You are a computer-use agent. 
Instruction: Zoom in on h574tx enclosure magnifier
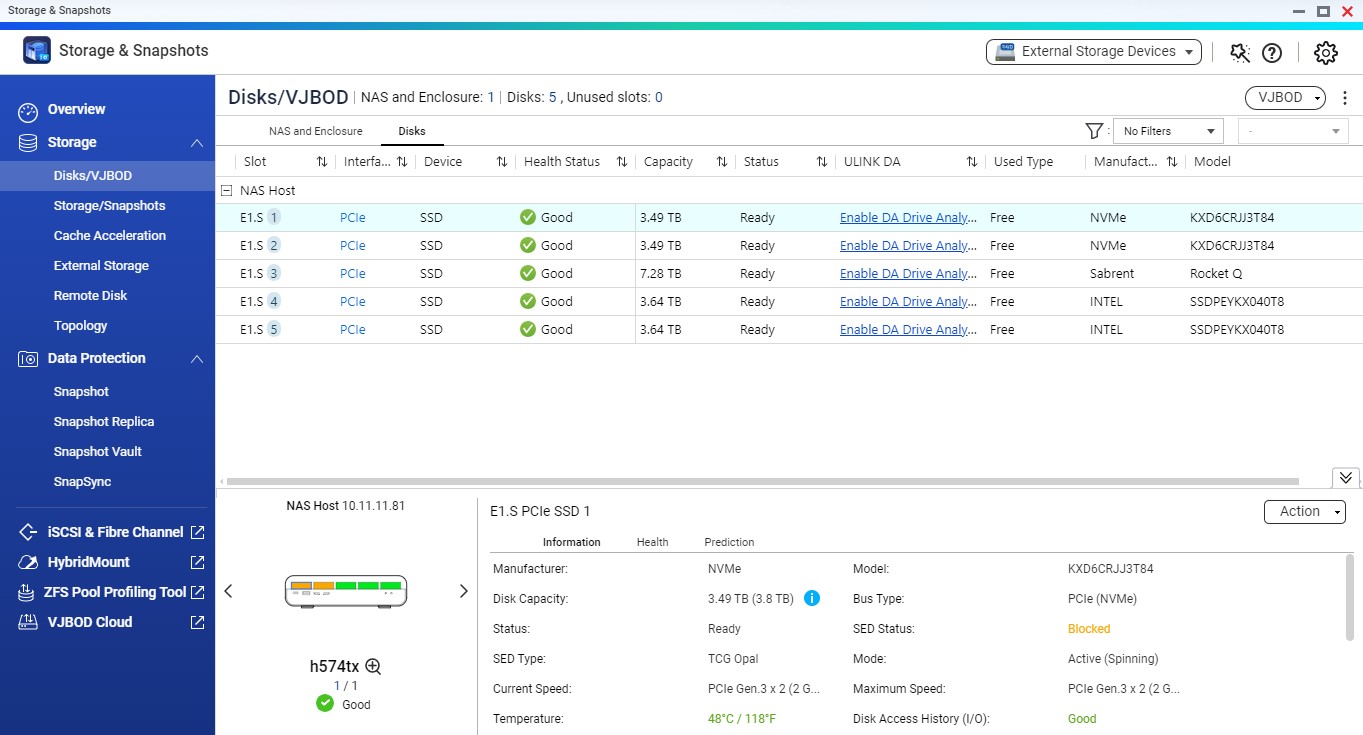(373, 666)
